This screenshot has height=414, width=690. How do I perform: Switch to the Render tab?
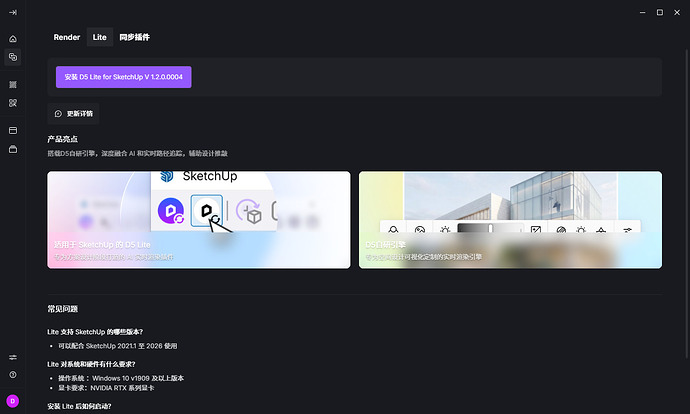pos(67,37)
